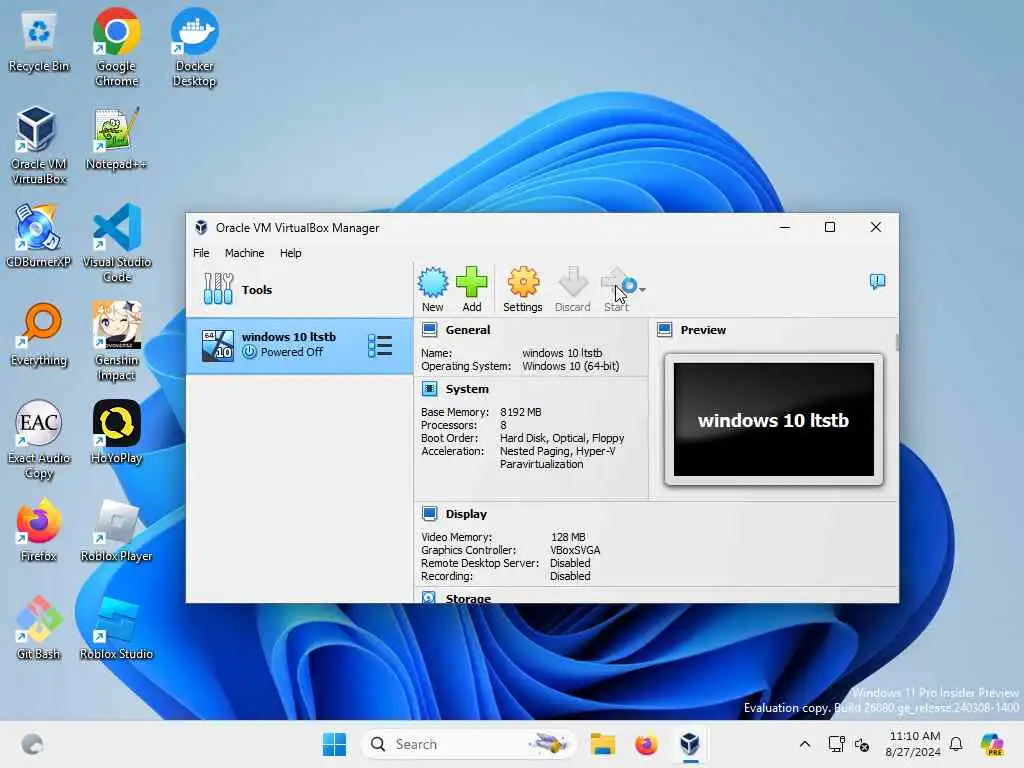
Task: Click the System section chip icon
Action: (x=429, y=389)
